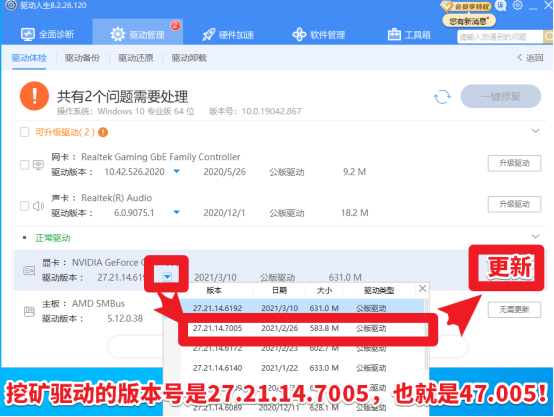The height and width of the screenshot is (417, 554).
Task: Click the orange warning icon next to 可升级驱动
Action: 103,132
